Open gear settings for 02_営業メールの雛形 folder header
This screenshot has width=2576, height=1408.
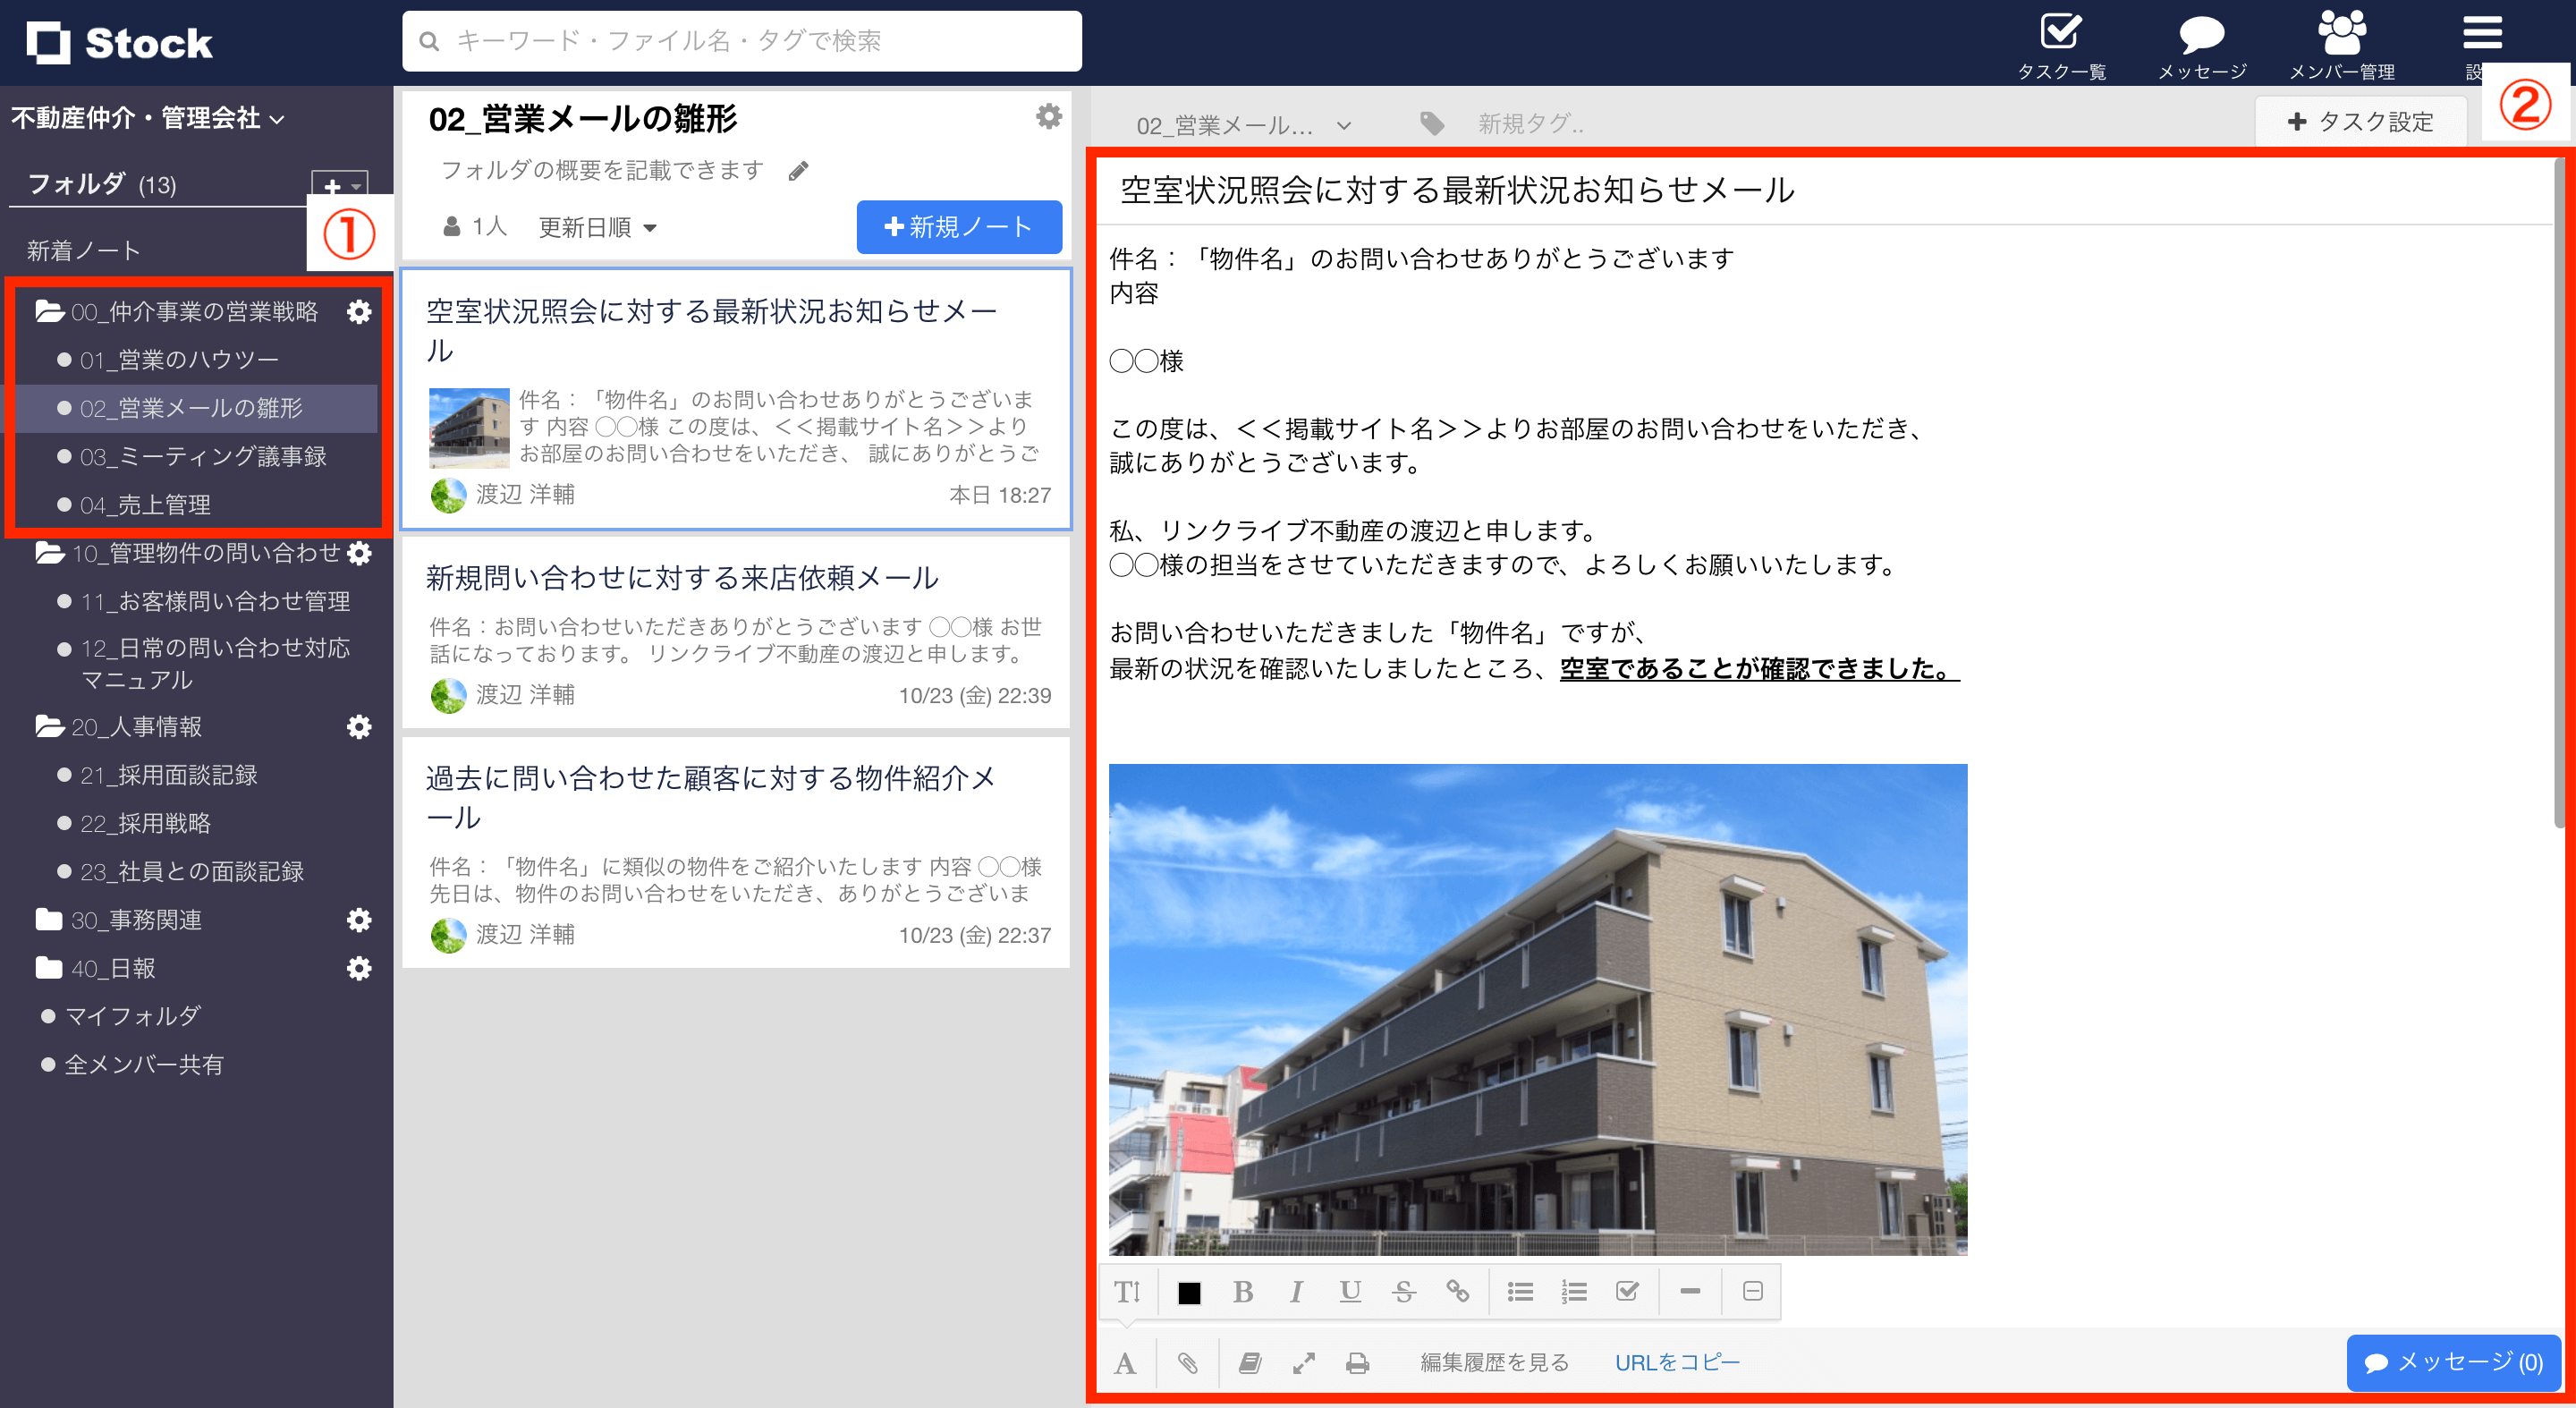click(1048, 117)
